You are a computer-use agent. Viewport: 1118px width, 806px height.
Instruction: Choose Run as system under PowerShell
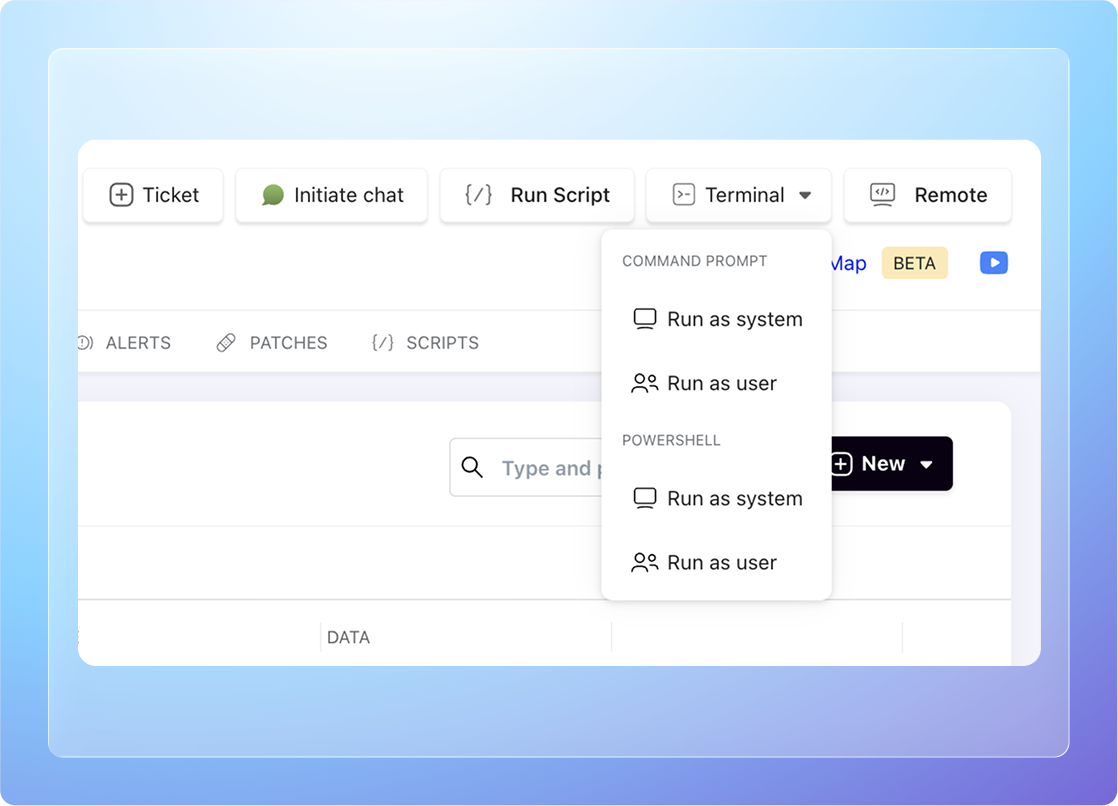734,499
